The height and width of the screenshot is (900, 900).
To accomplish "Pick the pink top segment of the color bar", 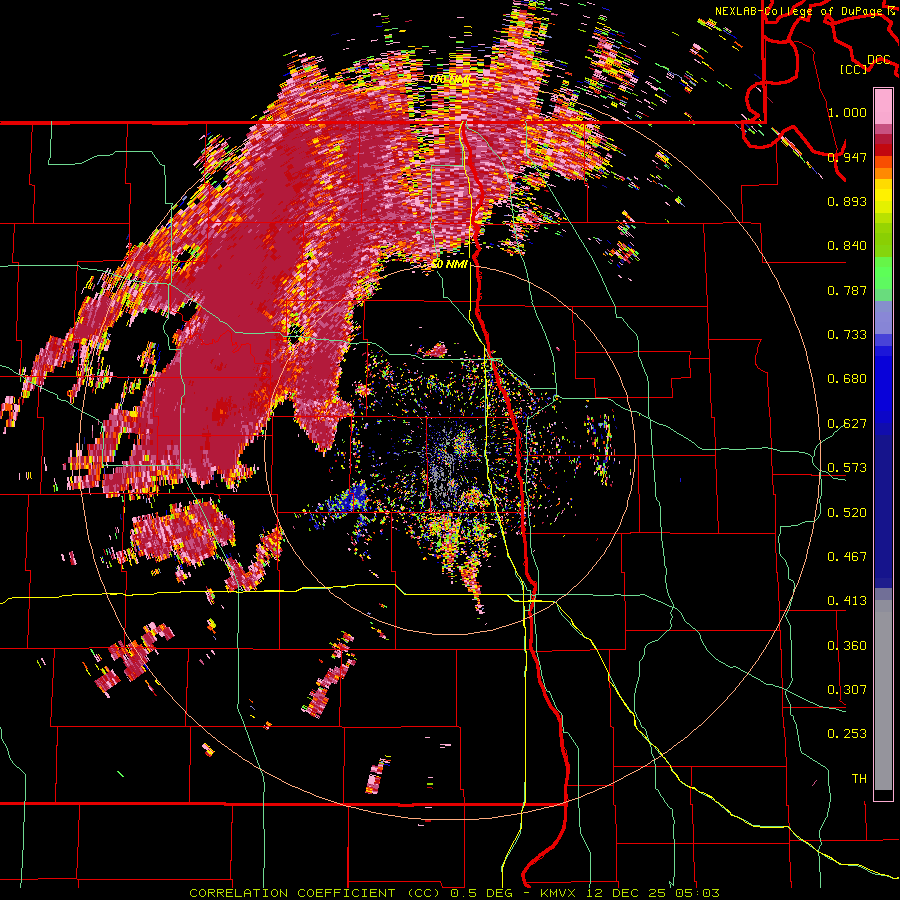I will point(883,107).
